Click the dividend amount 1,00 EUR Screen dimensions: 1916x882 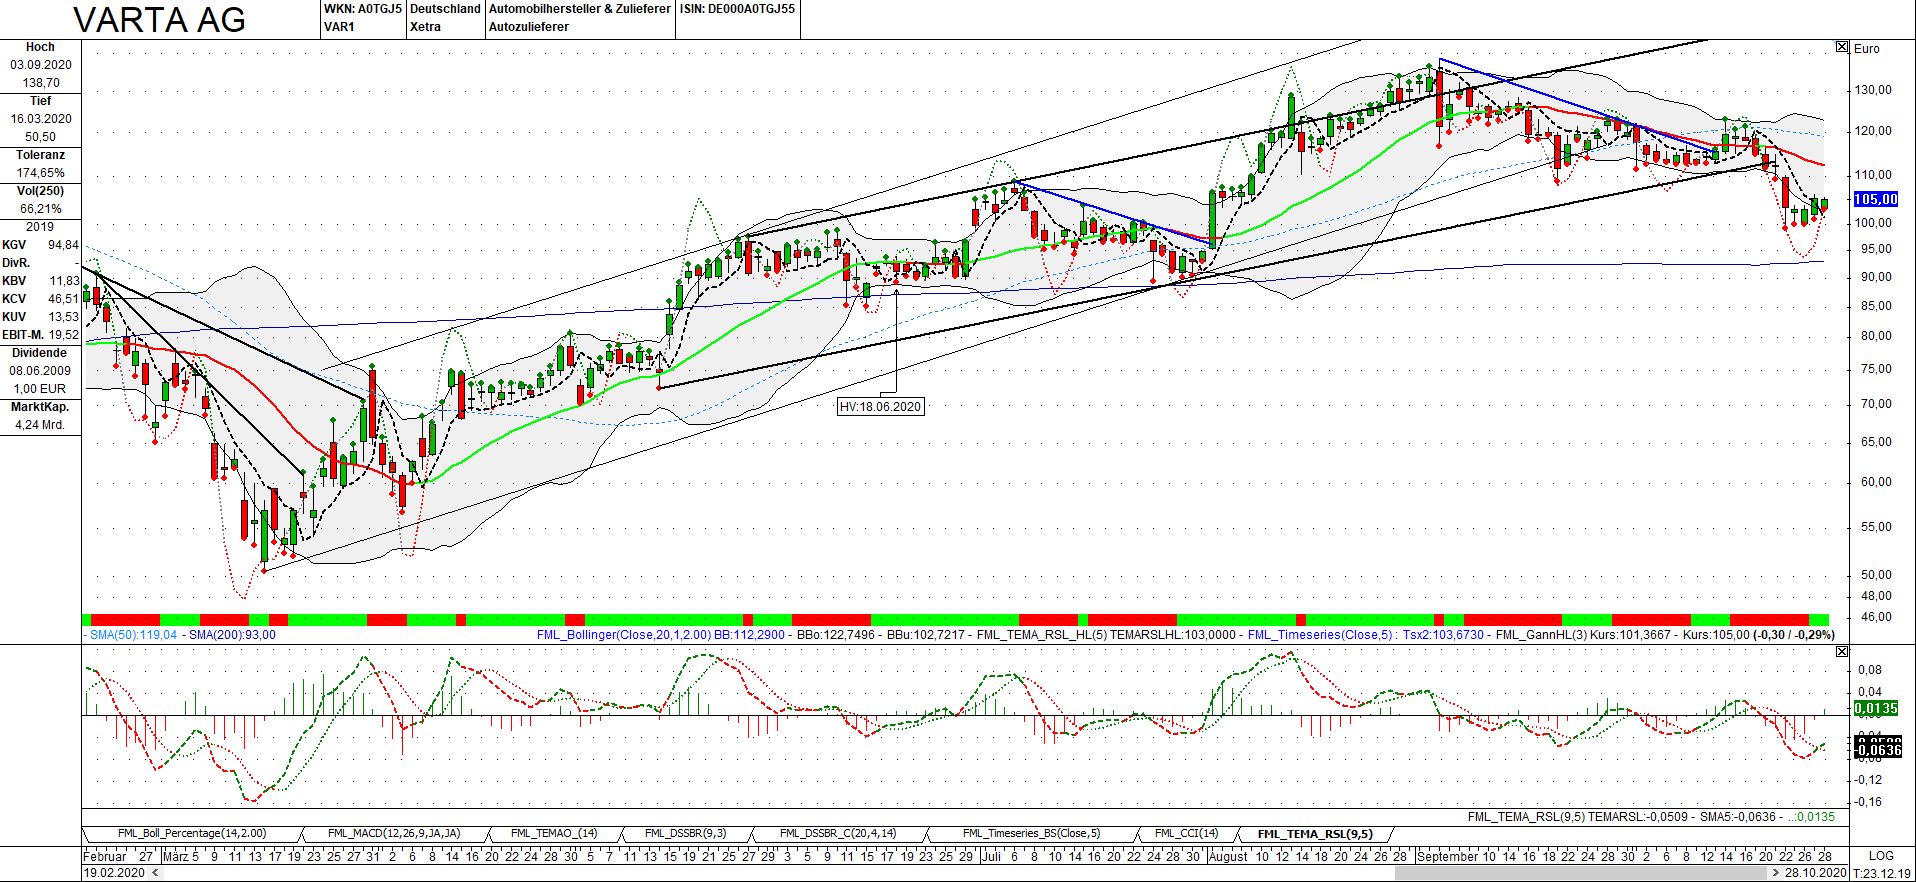39,389
